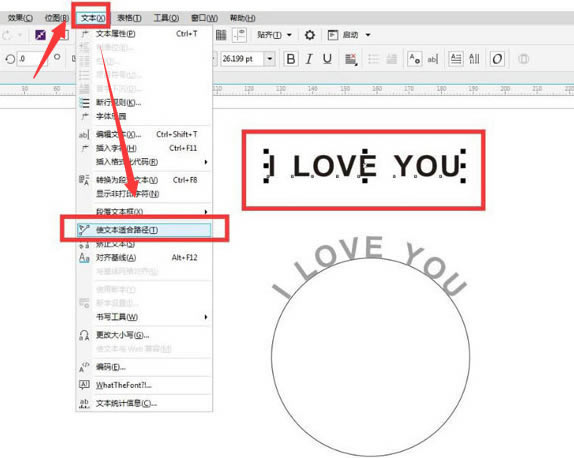The width and height of the screenshot is (574, 458).
Task: Choose 对齐基线(A) Alt+F12 entry
Action: pyautogui.click(x=144, y=258)
